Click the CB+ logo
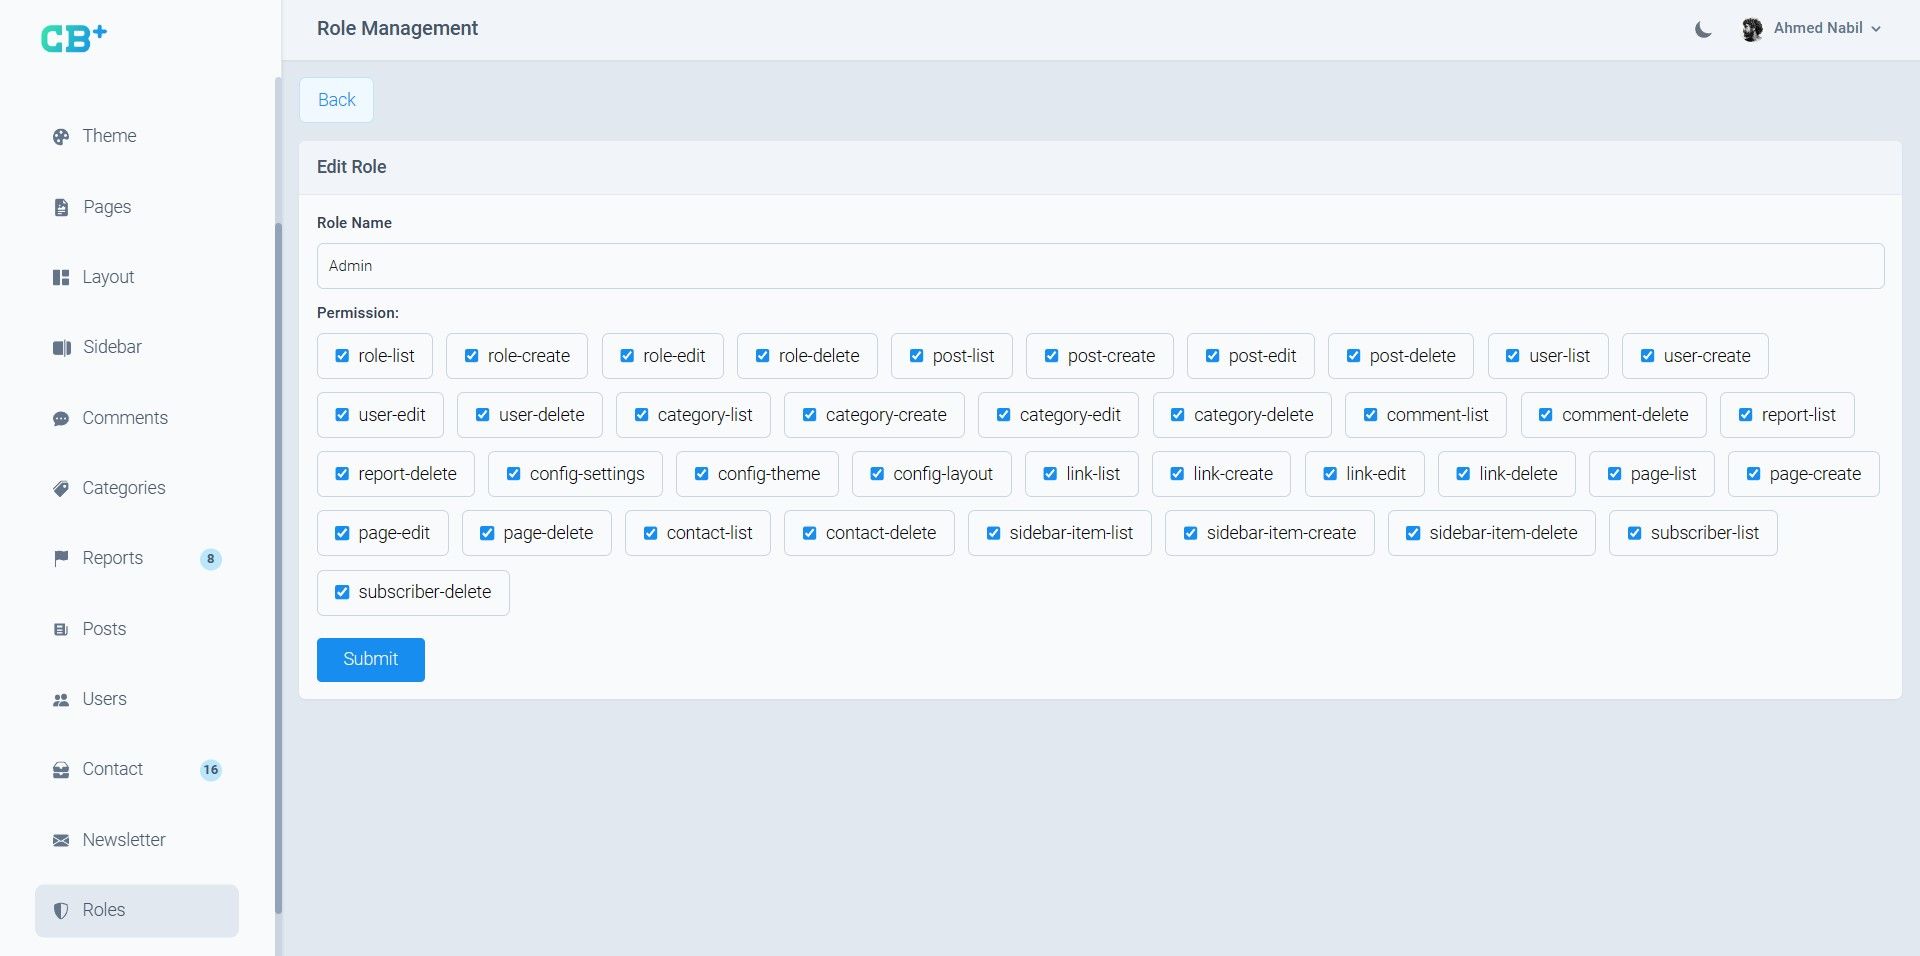1920x956 pixels. [73, 38]
